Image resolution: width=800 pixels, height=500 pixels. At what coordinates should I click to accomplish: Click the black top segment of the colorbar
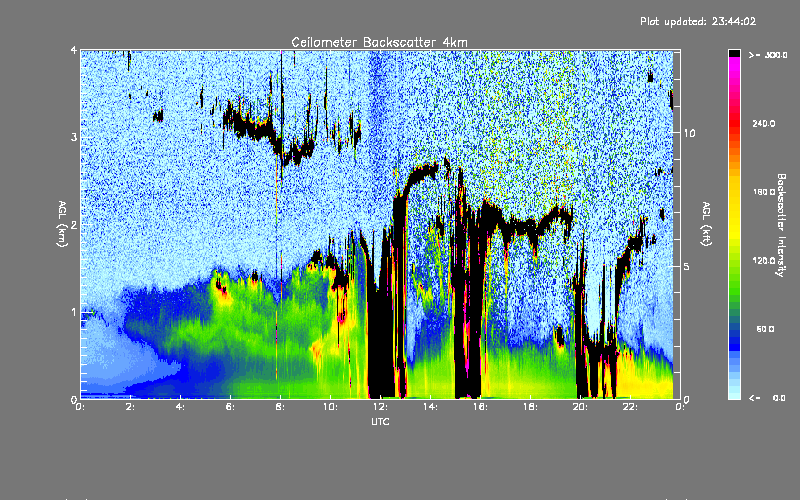pyautogui.click(x=734, y=53)
